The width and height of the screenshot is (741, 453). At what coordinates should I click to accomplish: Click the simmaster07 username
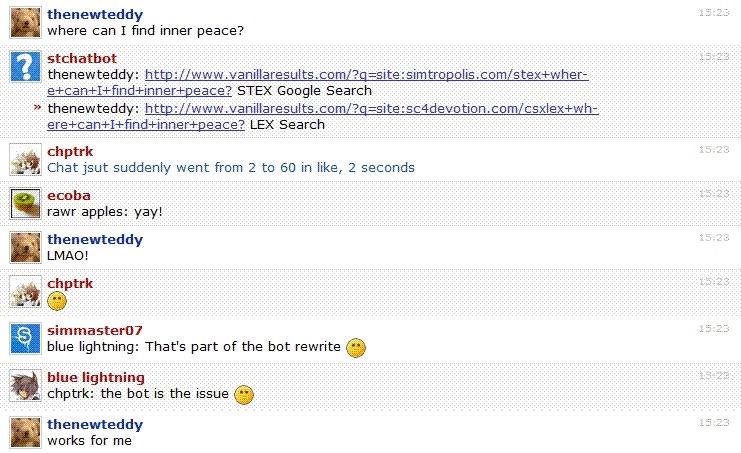point(95,331)
